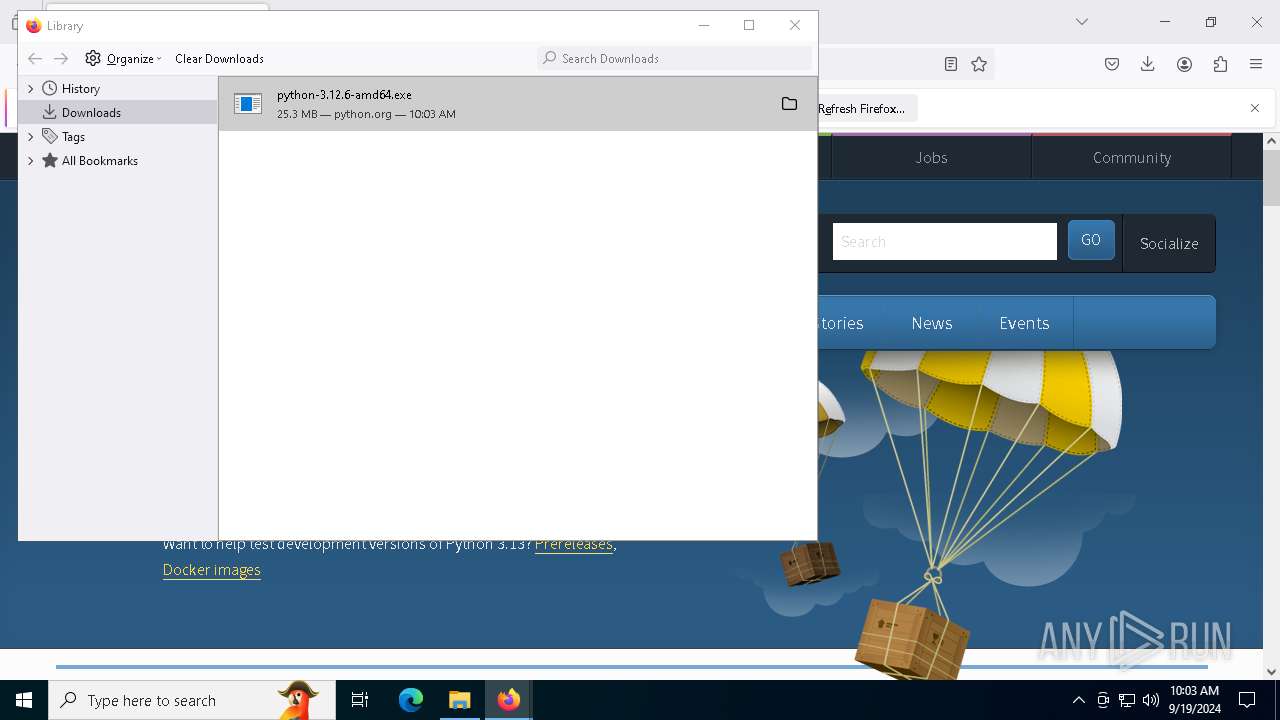Open Save to Pocket icon
The height and width of the screenshot is (720, 1280).
pyautogui.click(x=1112, y=64)
